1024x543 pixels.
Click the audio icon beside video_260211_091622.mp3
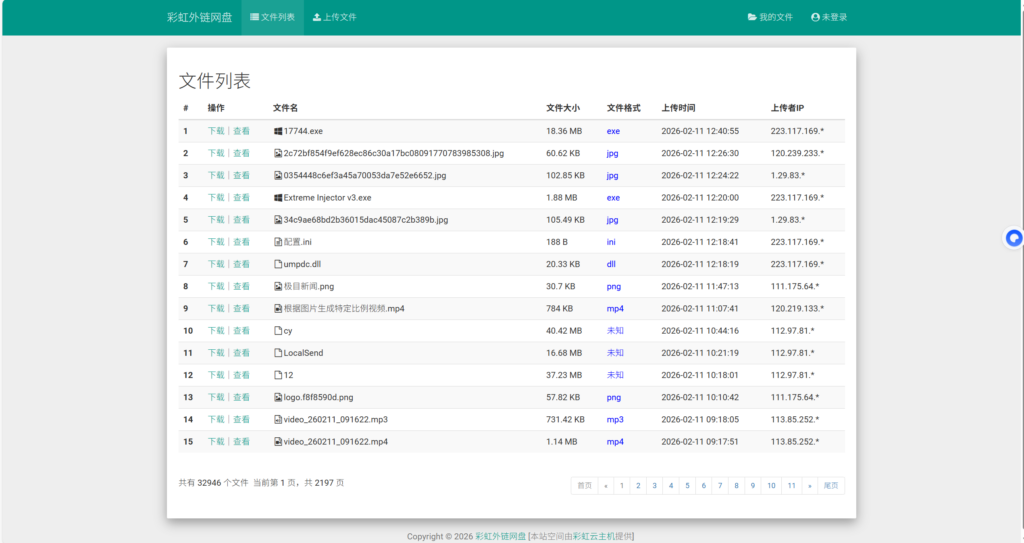click(278, 420)
